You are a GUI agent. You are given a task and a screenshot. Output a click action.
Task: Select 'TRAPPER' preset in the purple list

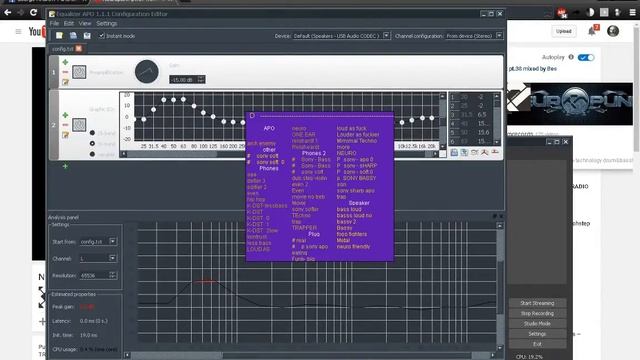304,228
